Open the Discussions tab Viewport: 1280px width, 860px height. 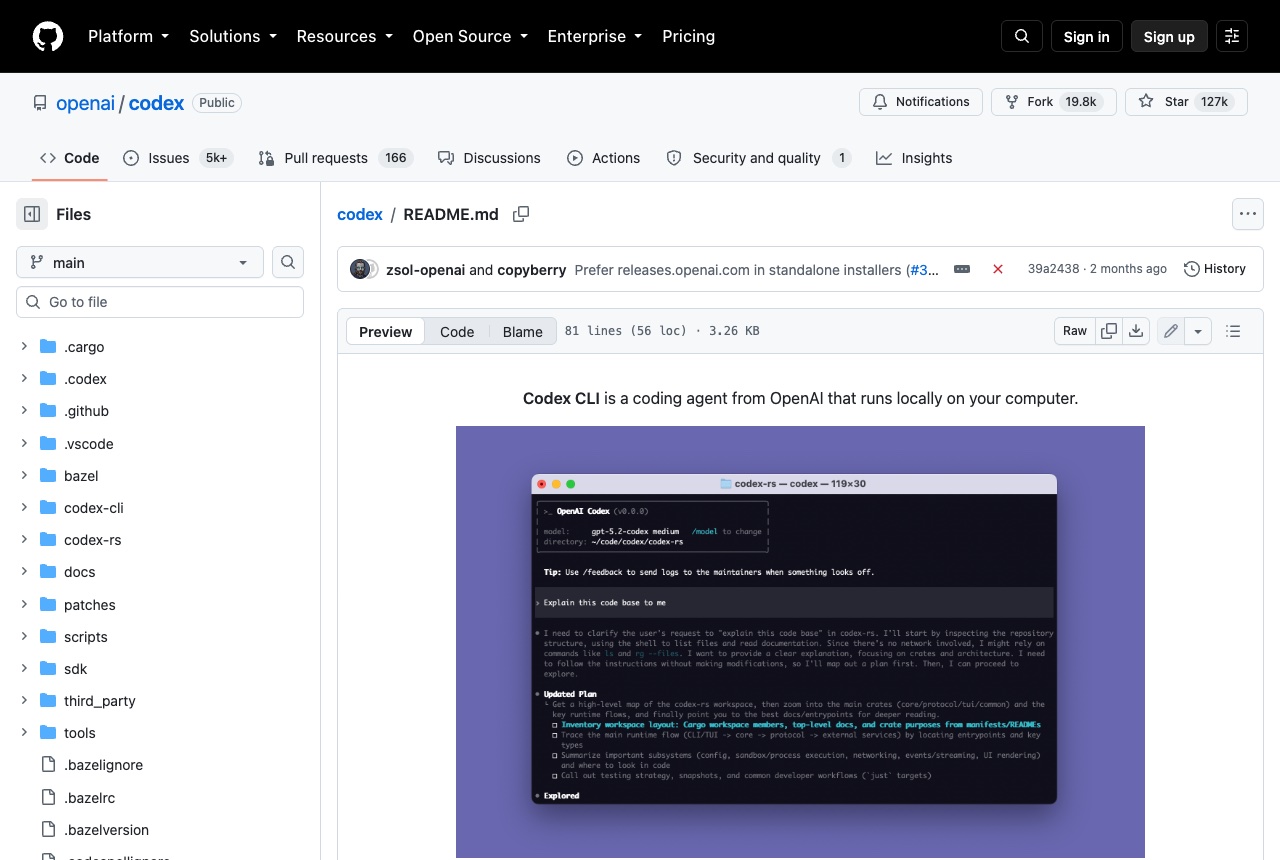(489, 158)
